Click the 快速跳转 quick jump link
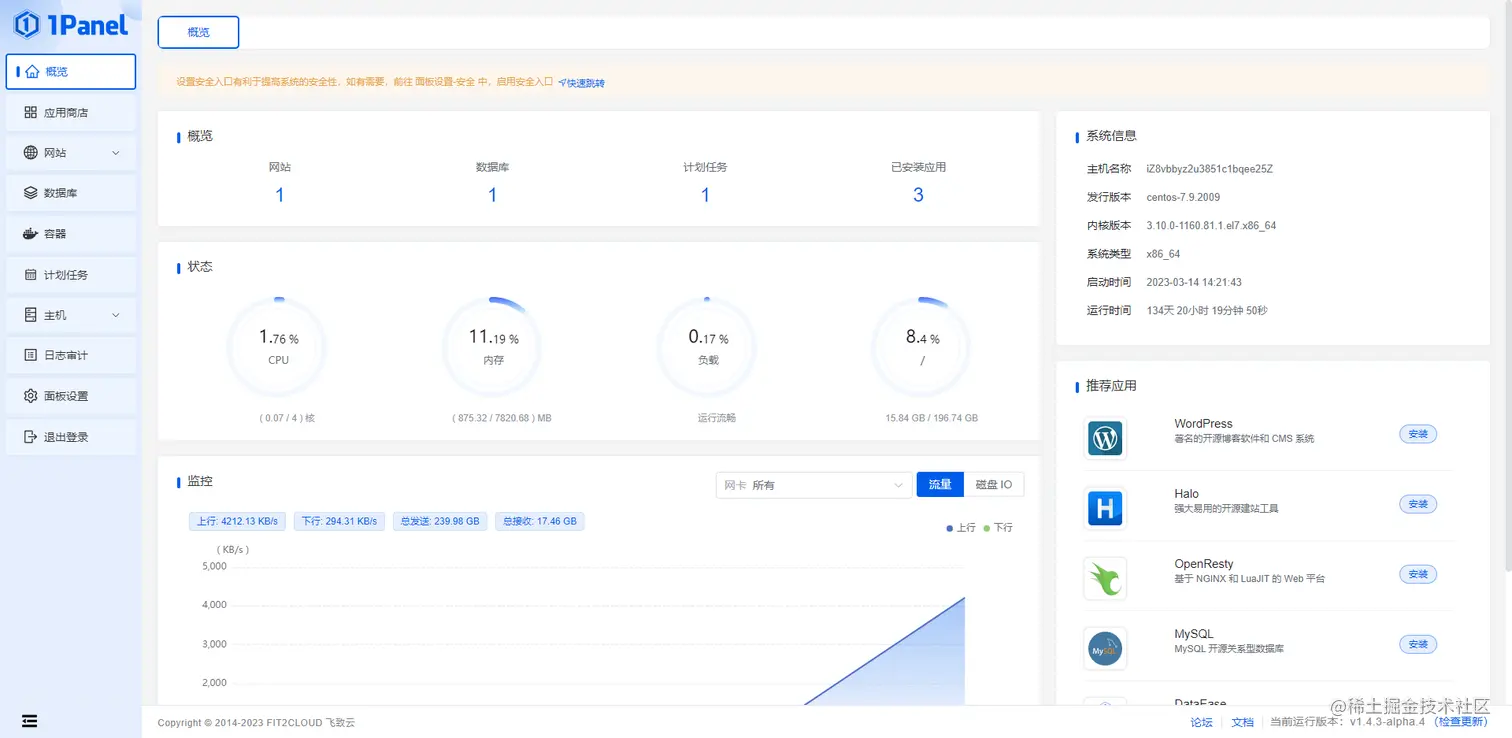 click(x=581, y=83)
